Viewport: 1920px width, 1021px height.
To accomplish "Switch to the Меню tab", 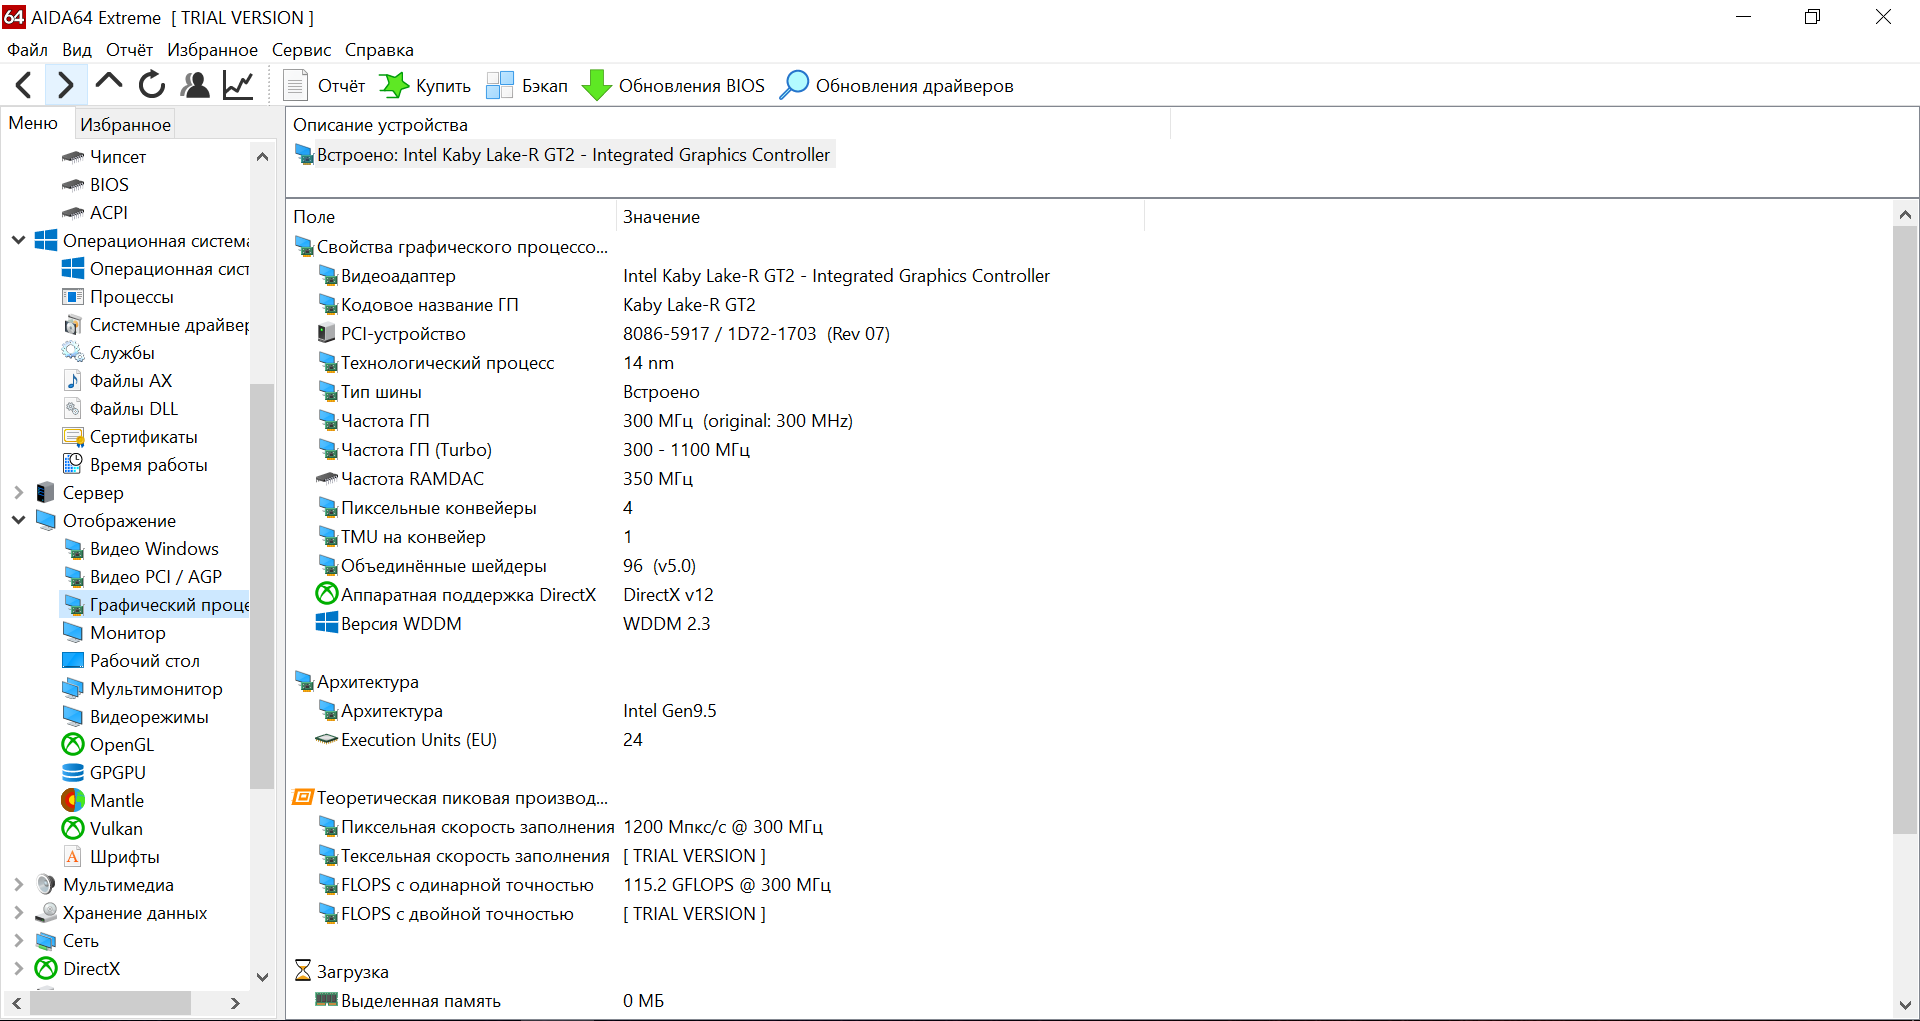I will click(33, 123).
